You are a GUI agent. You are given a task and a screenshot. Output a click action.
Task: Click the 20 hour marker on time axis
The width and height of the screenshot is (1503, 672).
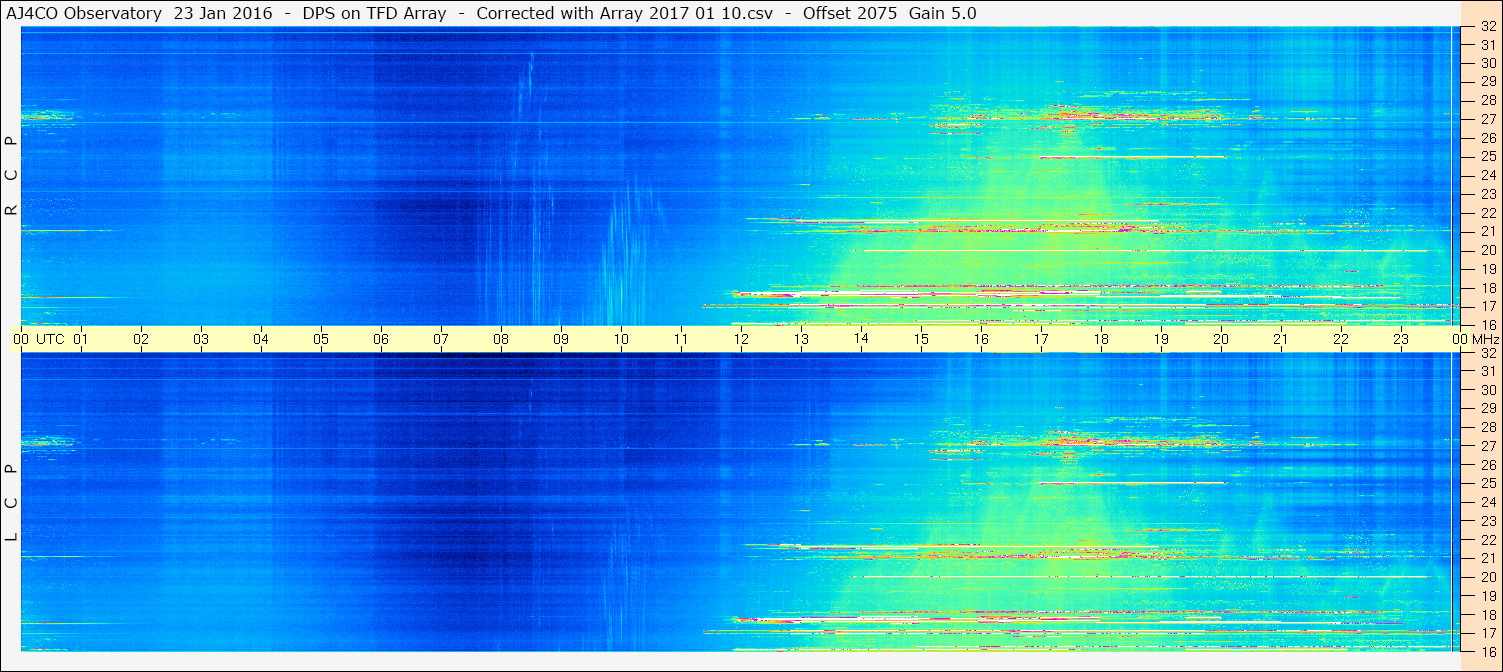tap(1221, 339)
